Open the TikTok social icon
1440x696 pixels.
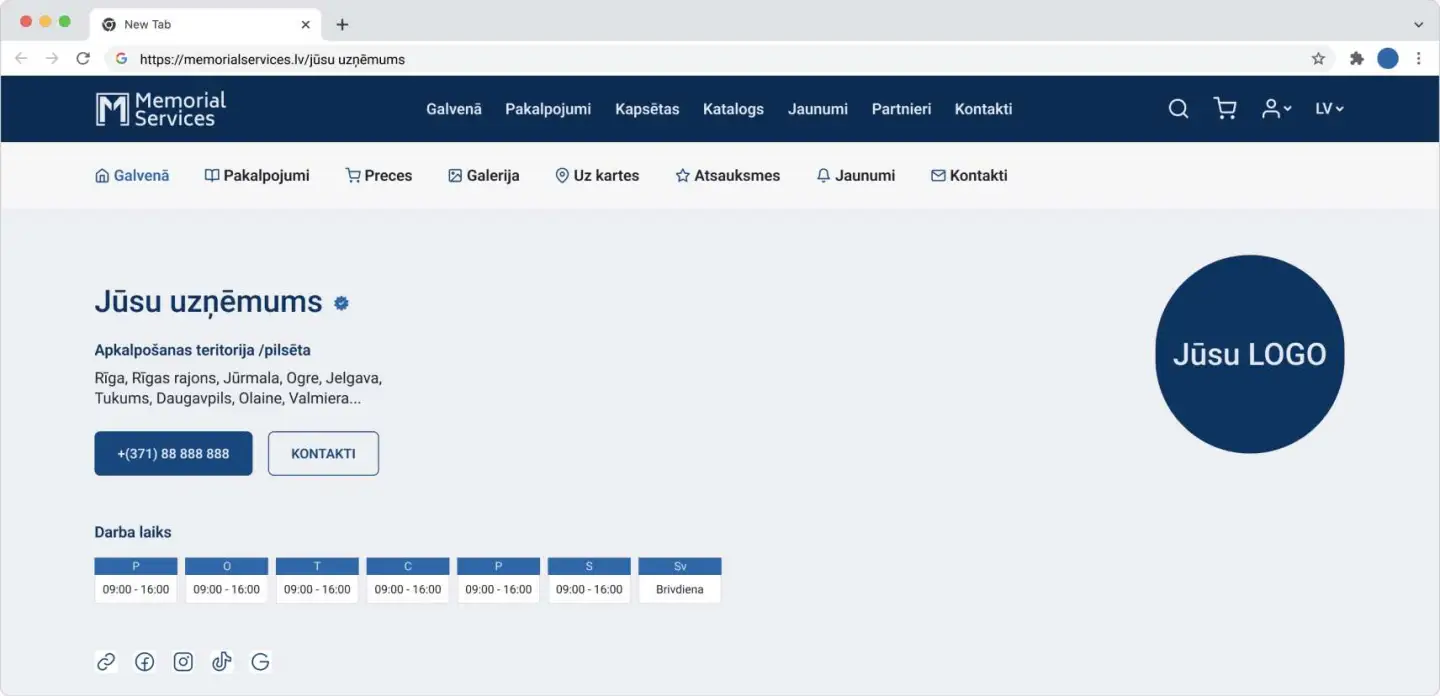[x=222, y=661]
